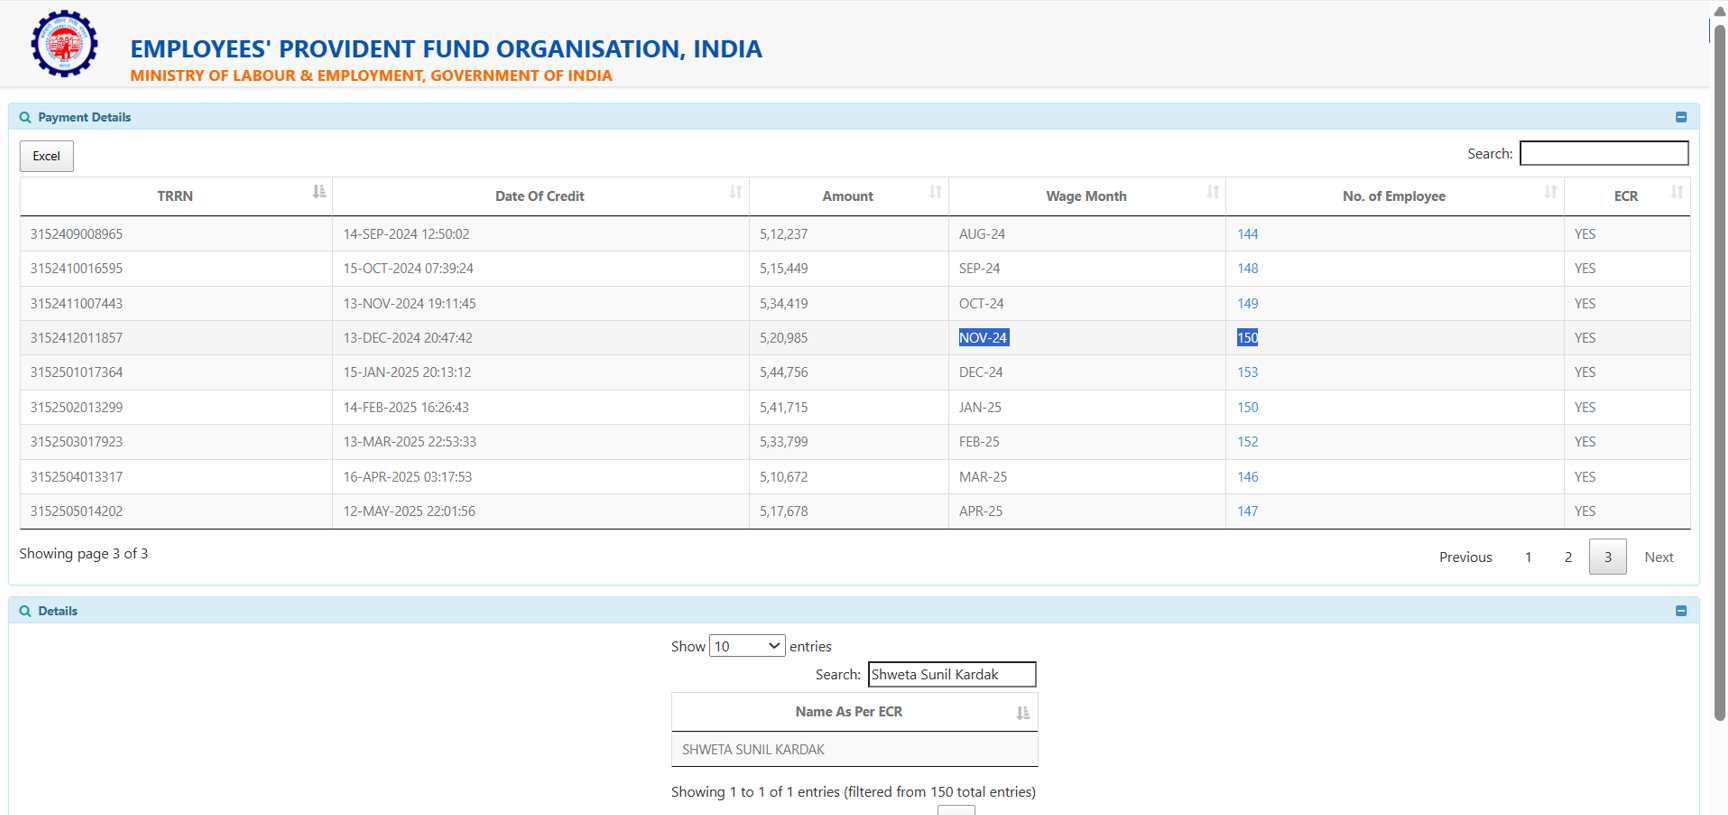The width and height of the screenshot is (1728, 815).
Task: Open the Show entries dropdown
Action: click(x=746, y=647)
